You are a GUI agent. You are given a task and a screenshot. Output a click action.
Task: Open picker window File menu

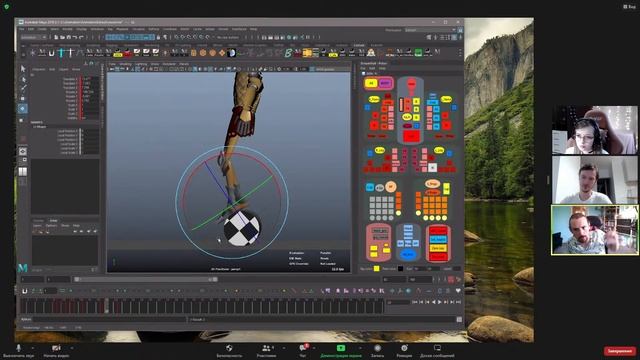tap(363, 69)
